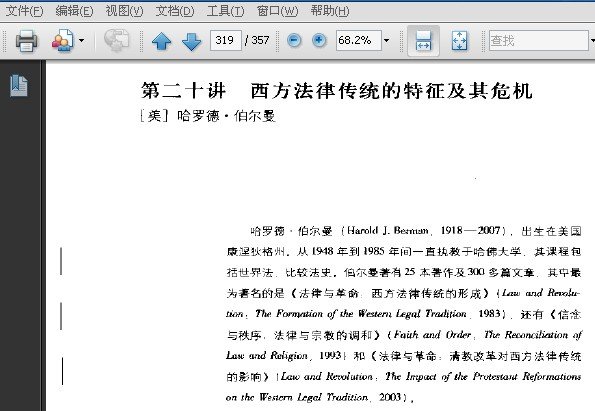Open the 视图(V) menu
The image size is (595, 411).
click(x=124, y=11)
